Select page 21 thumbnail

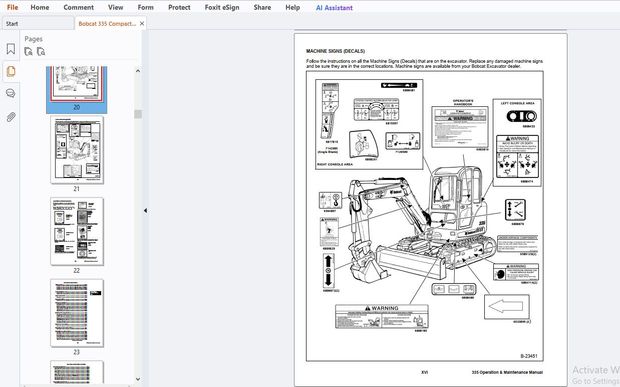pyautogui.click(x=77, y=150)
